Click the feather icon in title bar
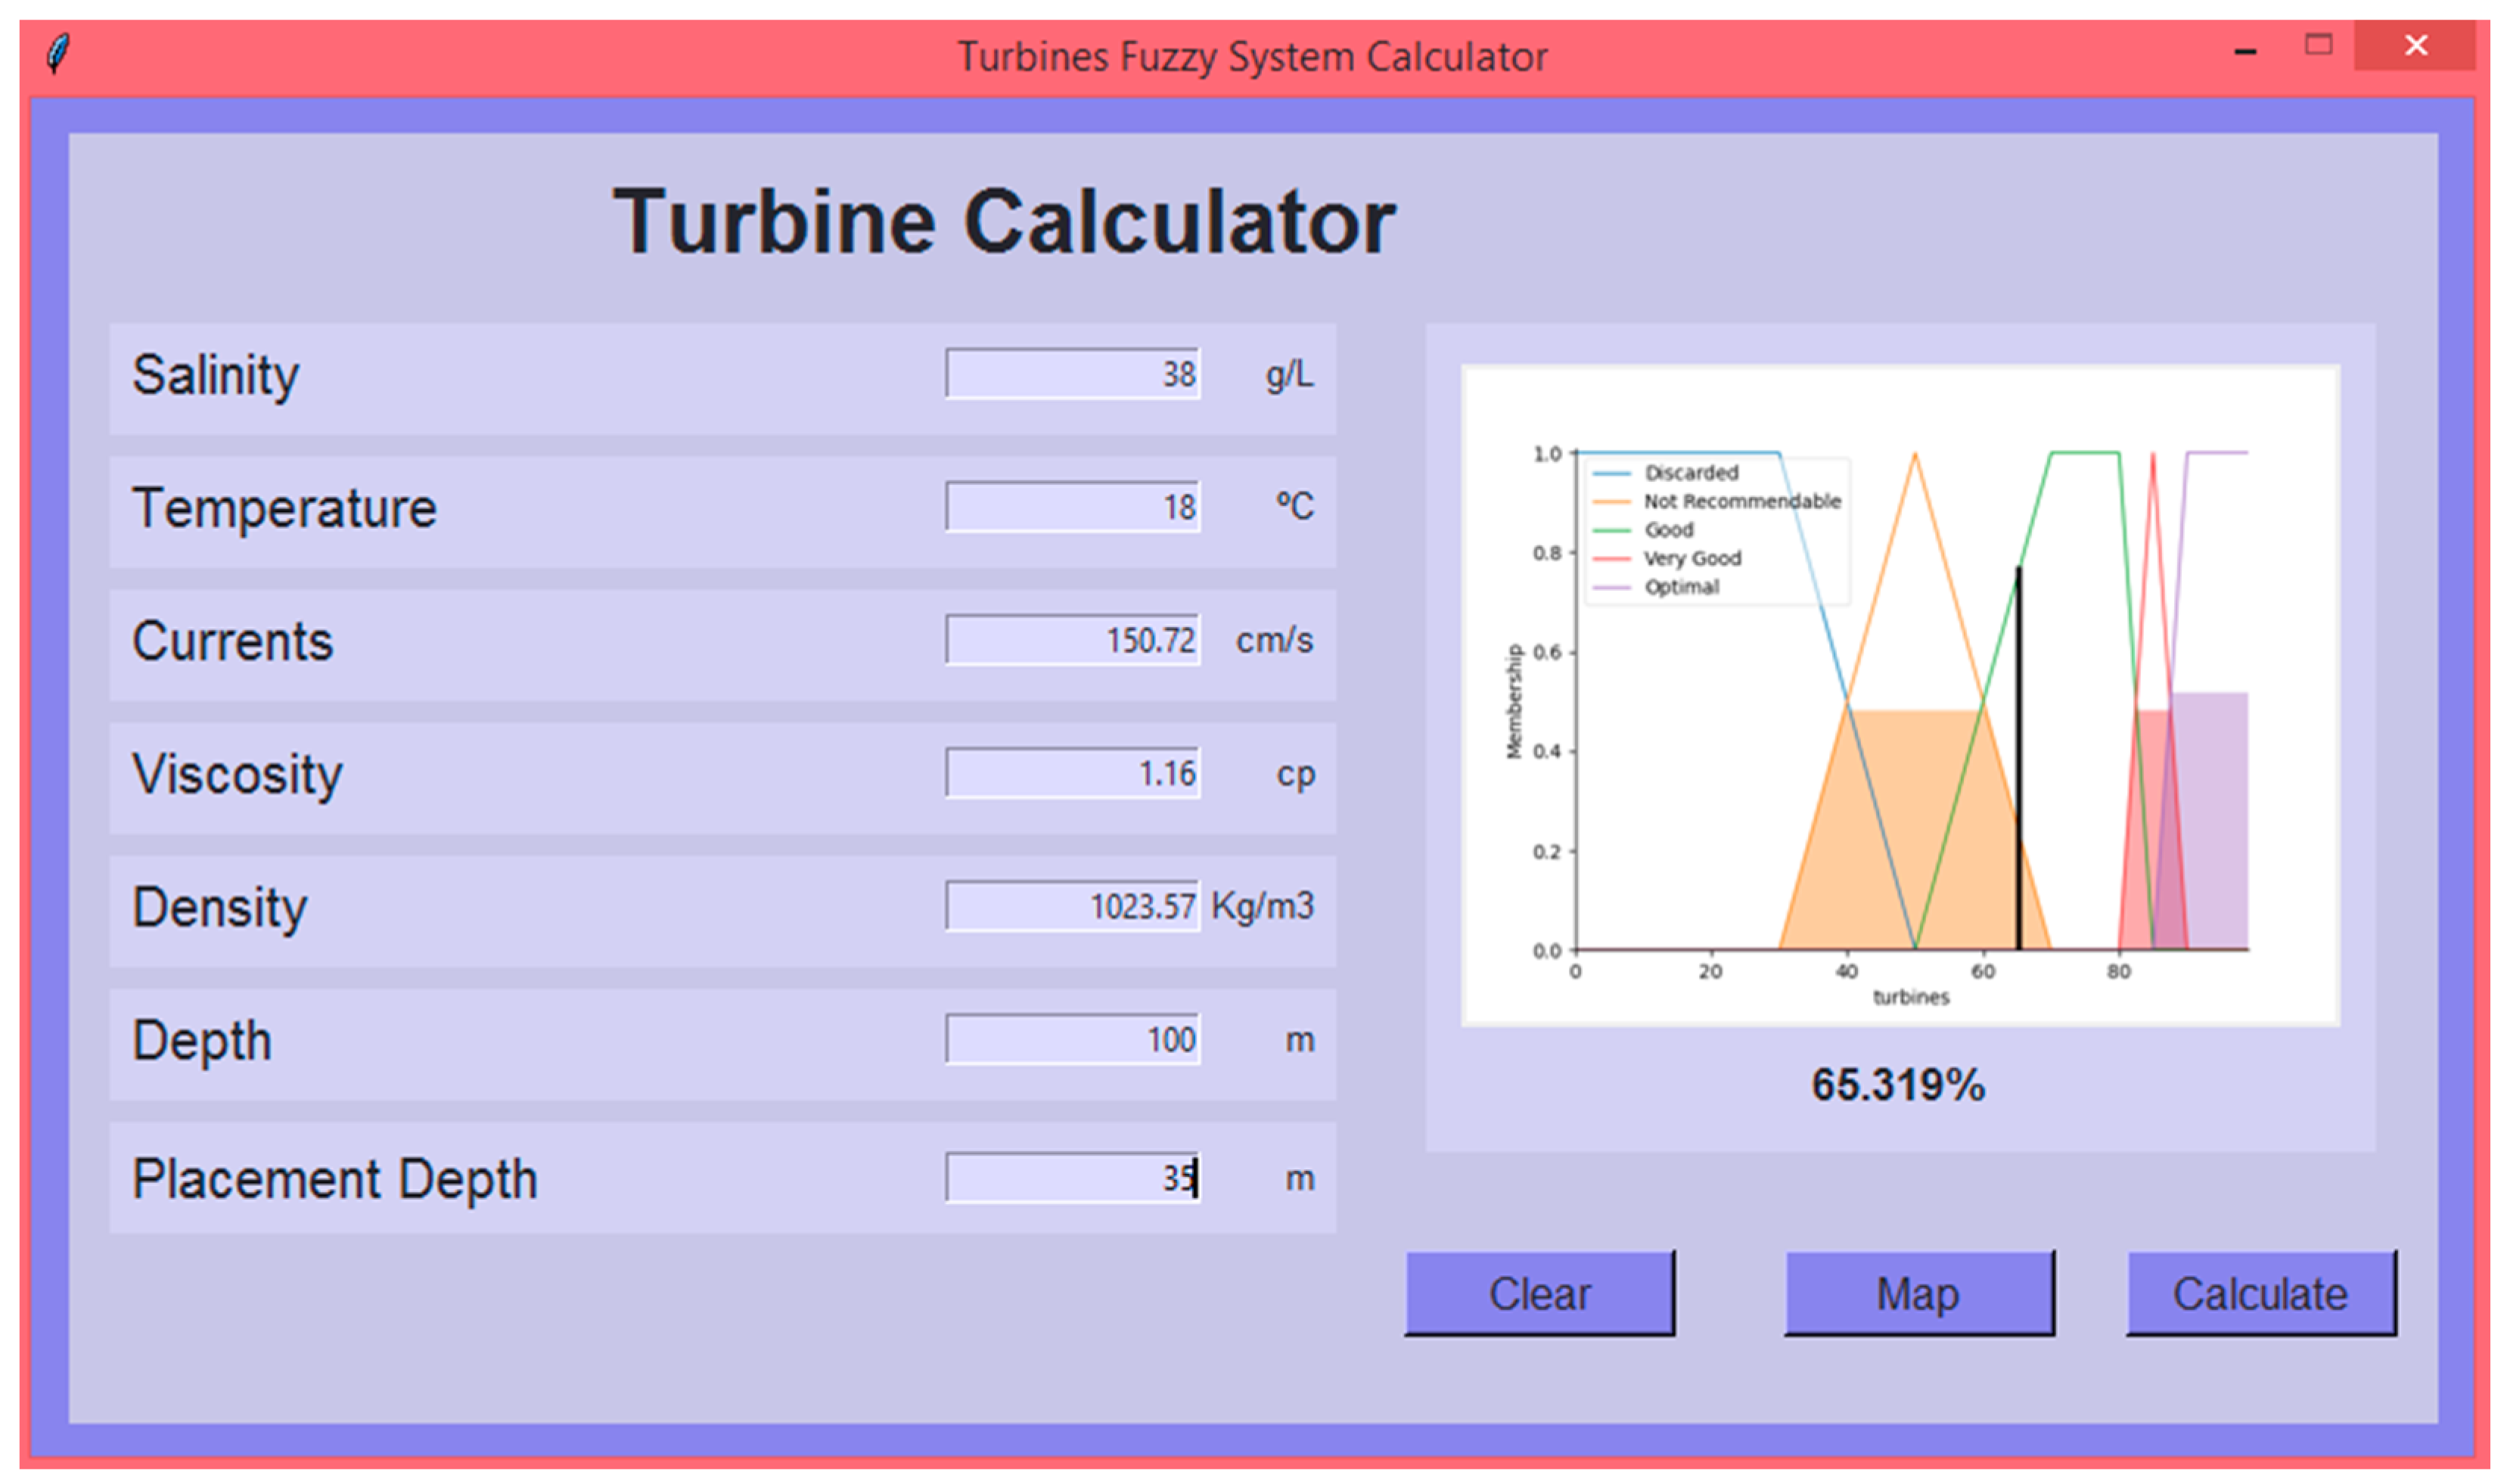The width and height of the screenshot is (2507, 1484). click(x=59, y=53)
